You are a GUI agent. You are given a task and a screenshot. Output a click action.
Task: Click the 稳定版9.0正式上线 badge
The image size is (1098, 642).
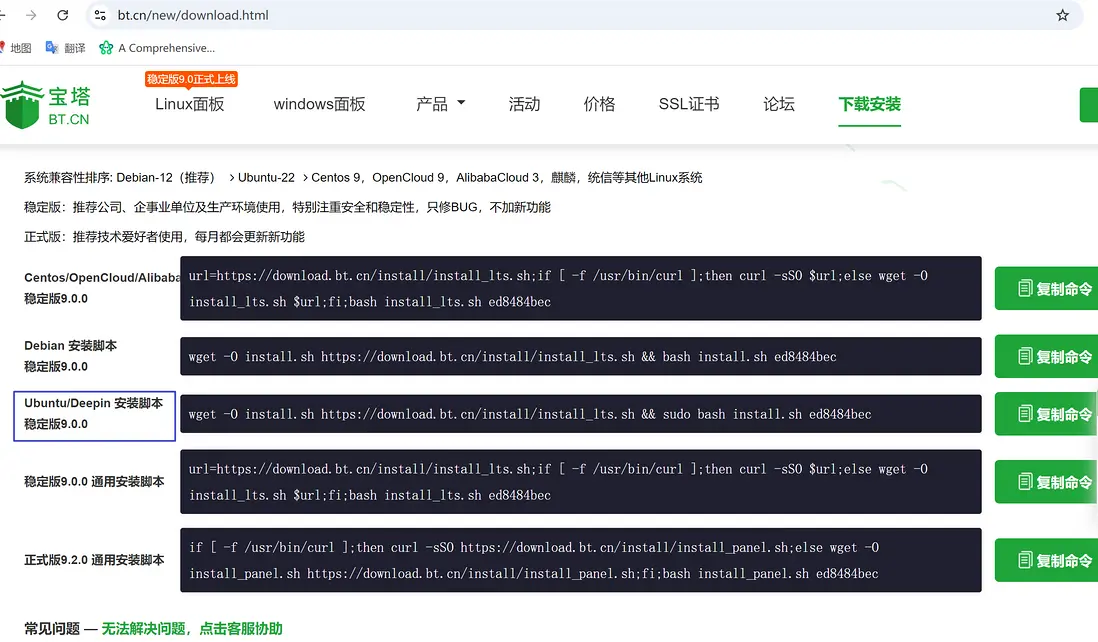point(191,79)
